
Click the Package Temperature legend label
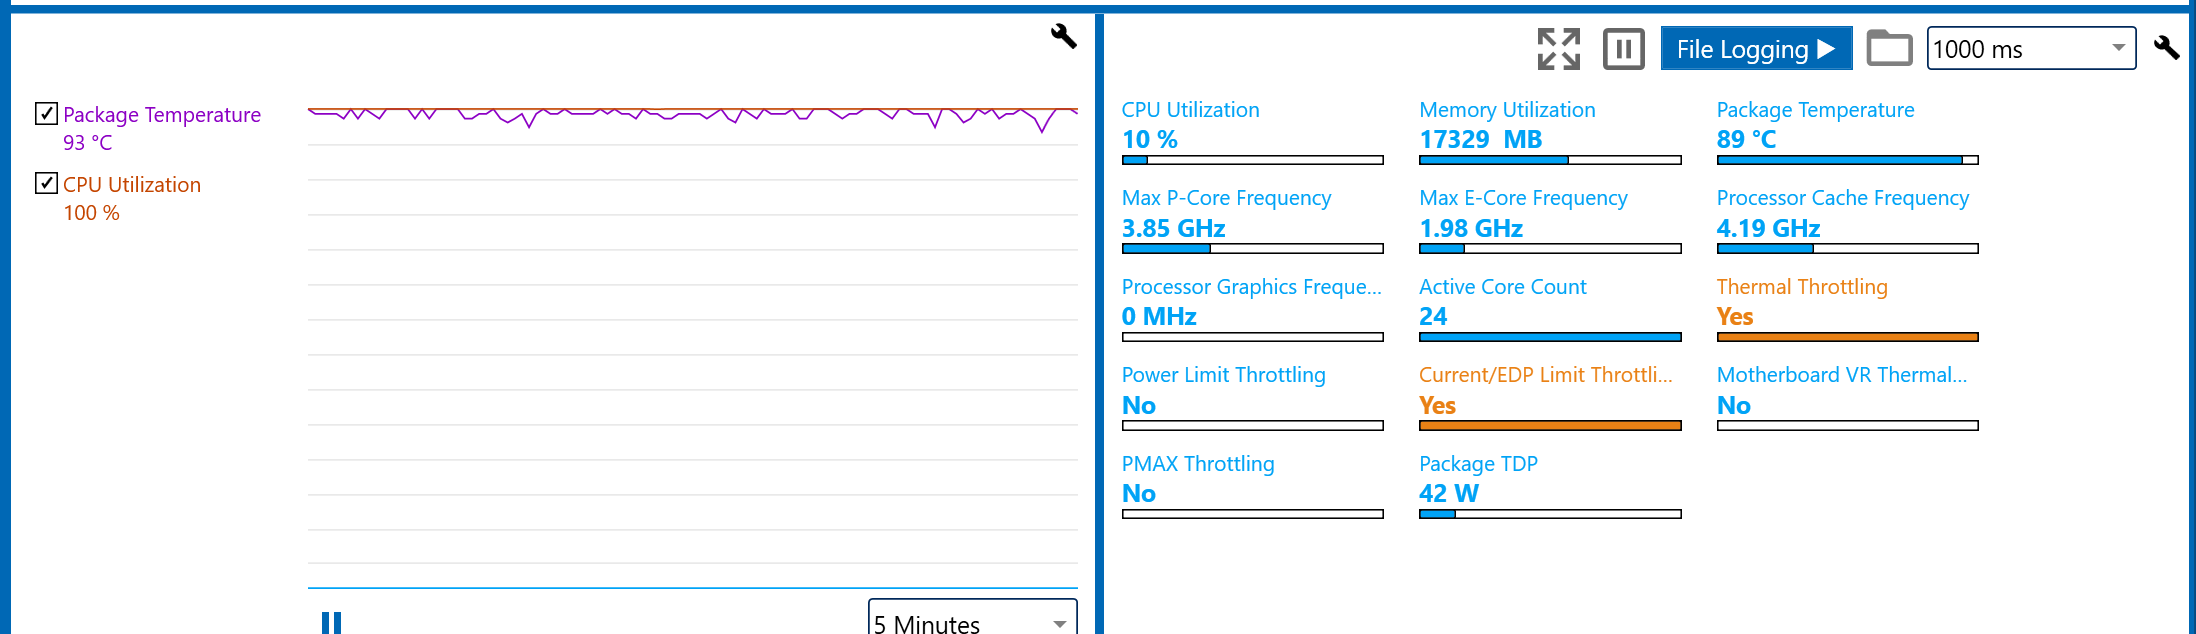162,115
